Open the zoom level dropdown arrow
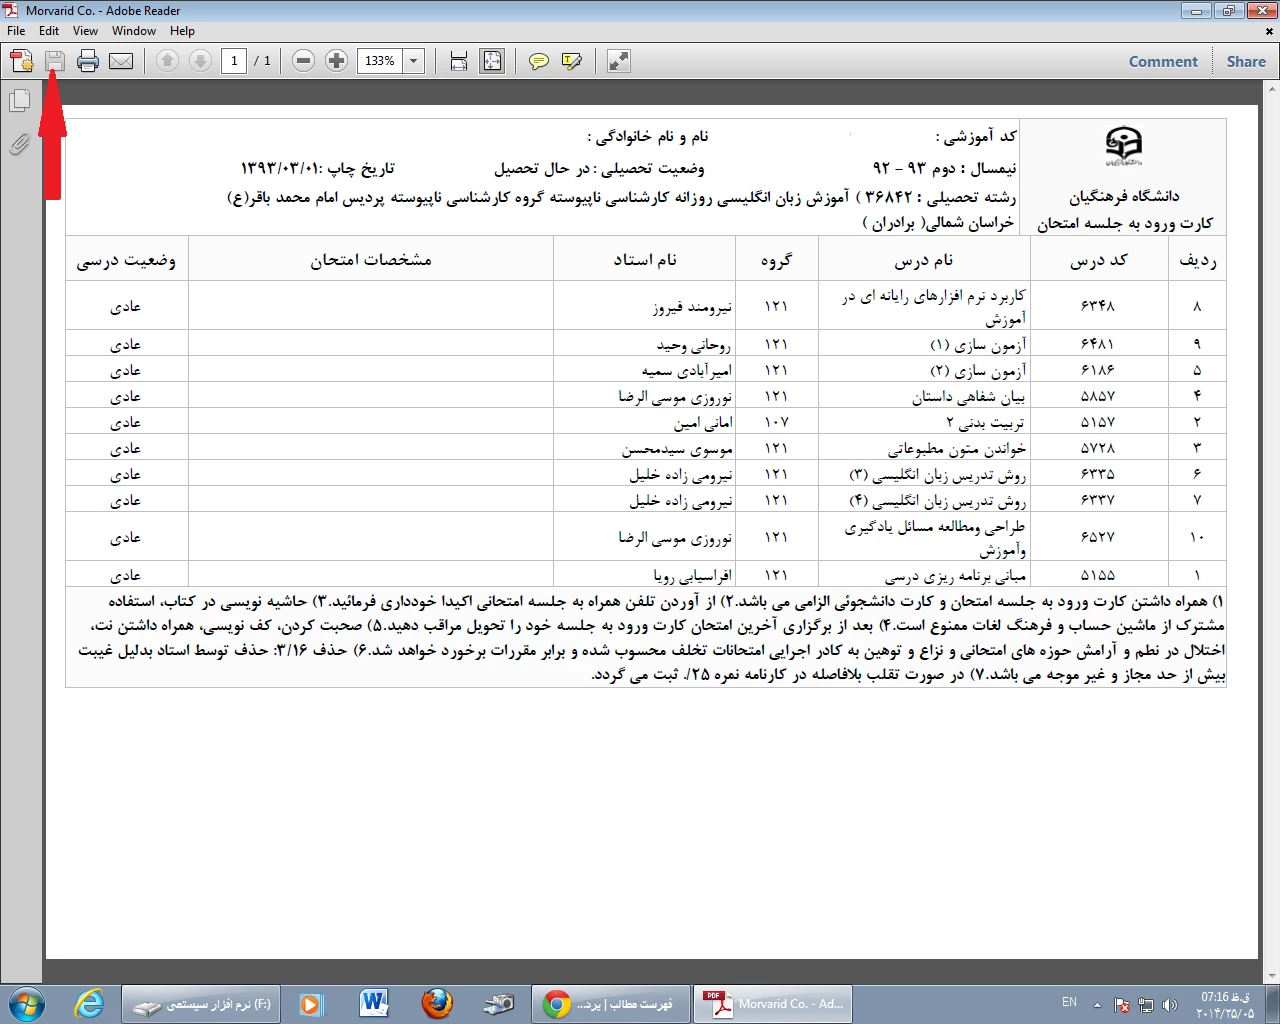 [414, 61]
